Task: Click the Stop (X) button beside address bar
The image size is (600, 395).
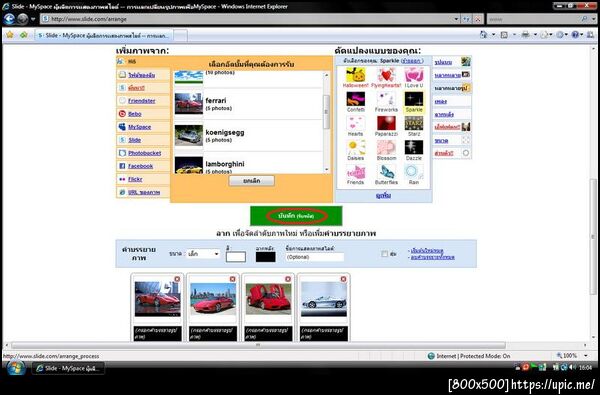Action: 478,19
